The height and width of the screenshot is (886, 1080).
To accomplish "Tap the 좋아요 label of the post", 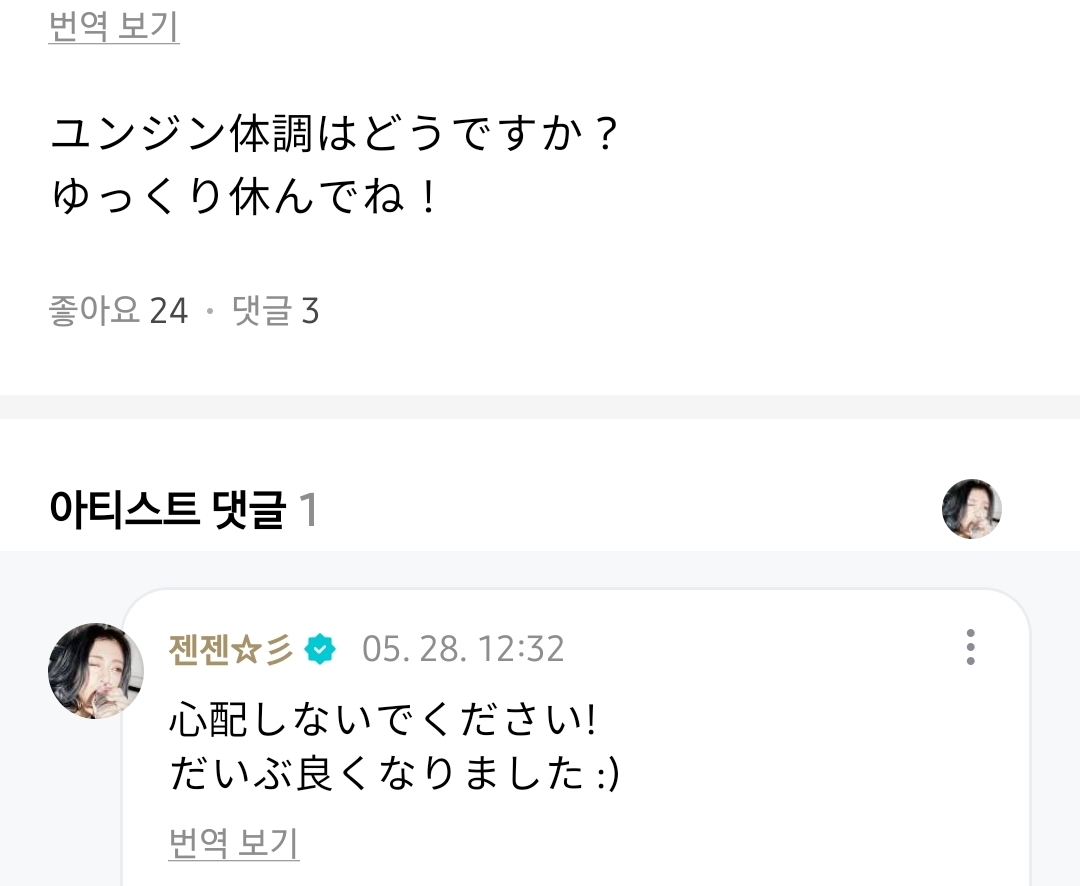I will pyautogui.click(x=94, y=311).
